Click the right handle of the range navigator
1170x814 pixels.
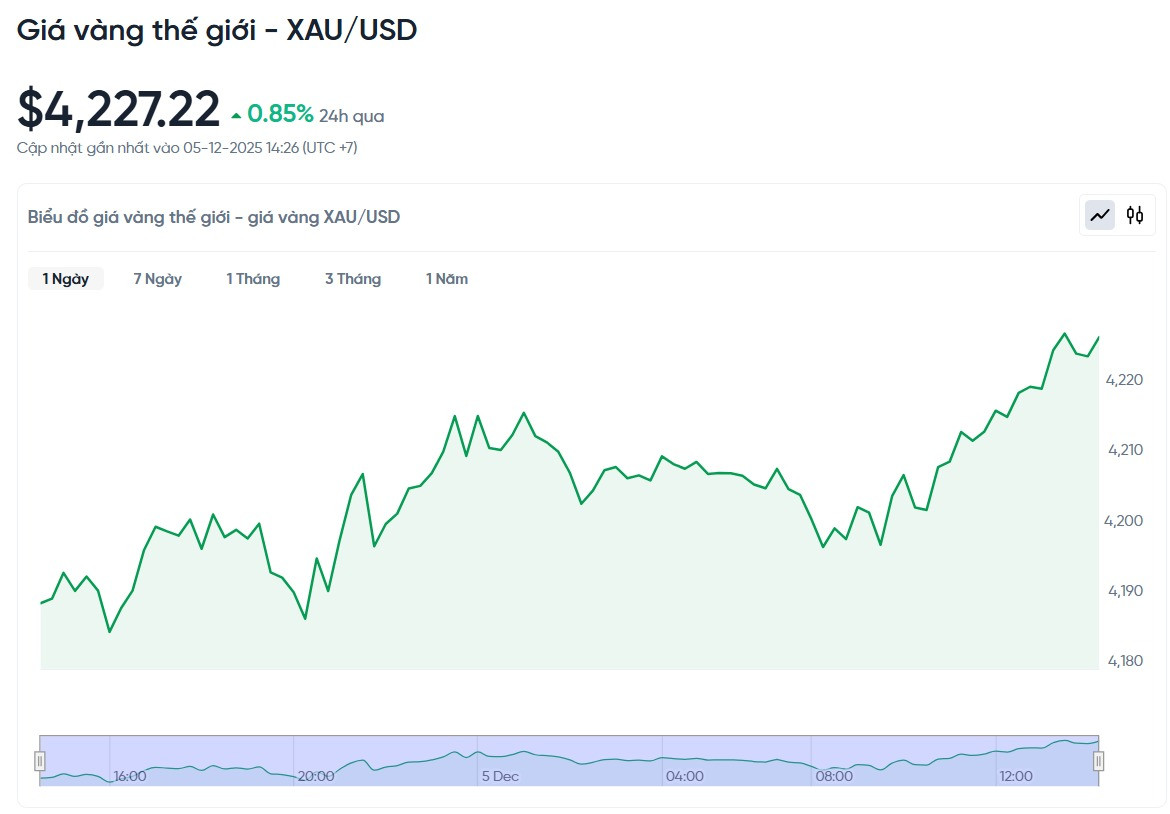[x=1098, y=761]
